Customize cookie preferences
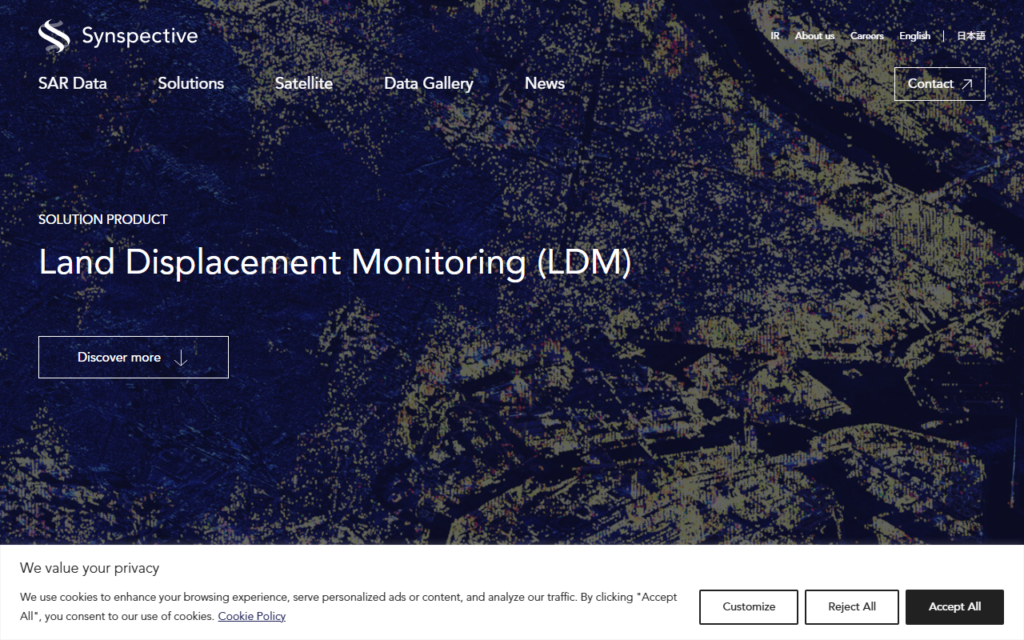 click(x=748, y=607)
